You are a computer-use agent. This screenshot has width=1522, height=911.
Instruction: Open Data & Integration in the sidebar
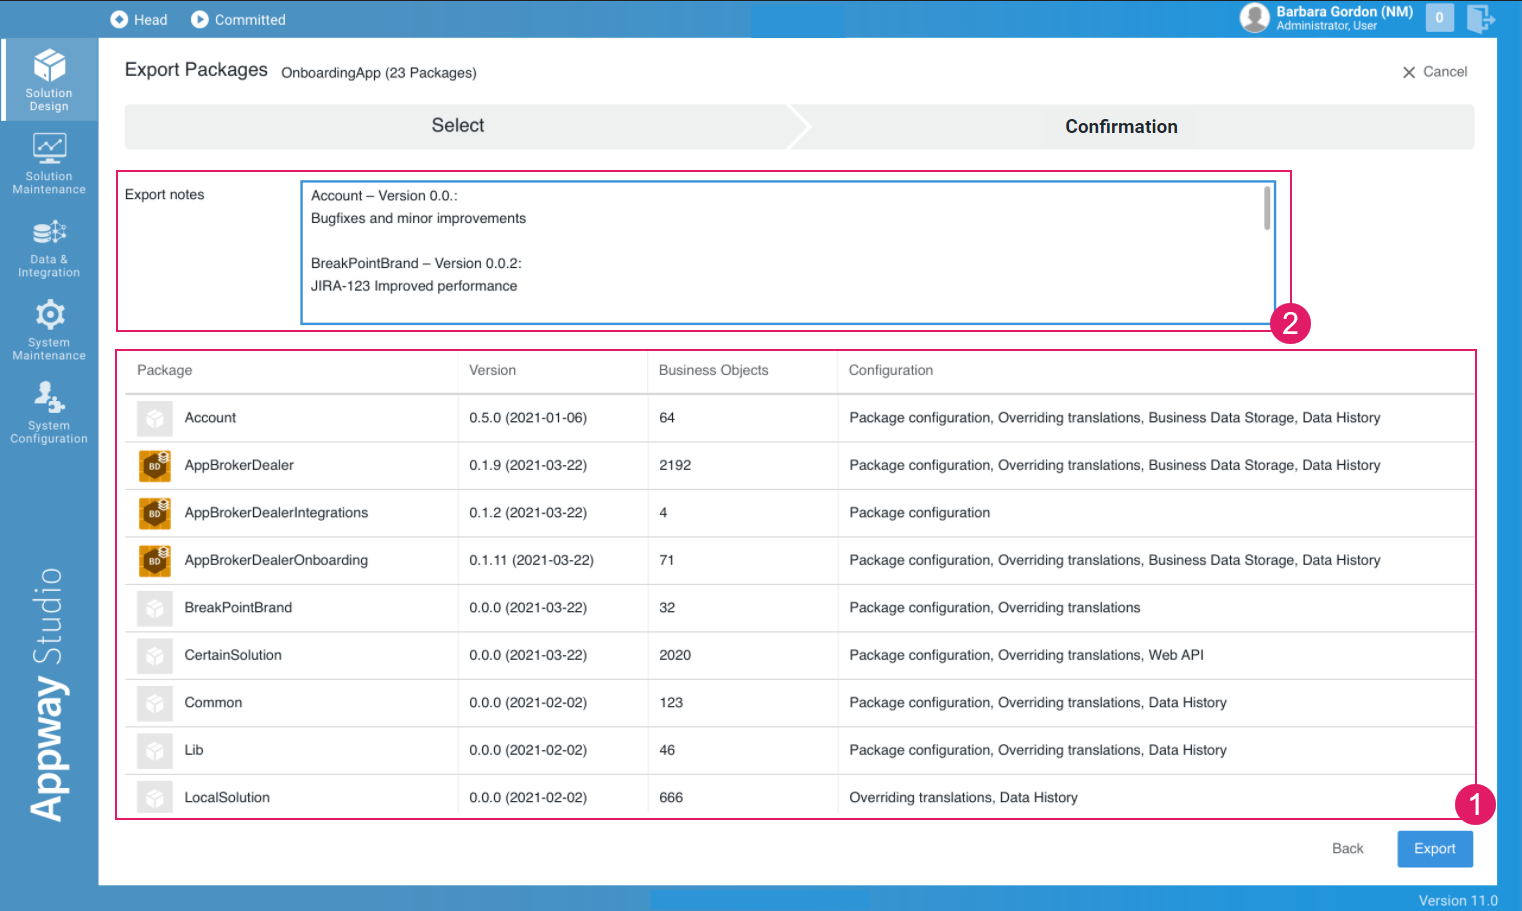pos(49,246)
